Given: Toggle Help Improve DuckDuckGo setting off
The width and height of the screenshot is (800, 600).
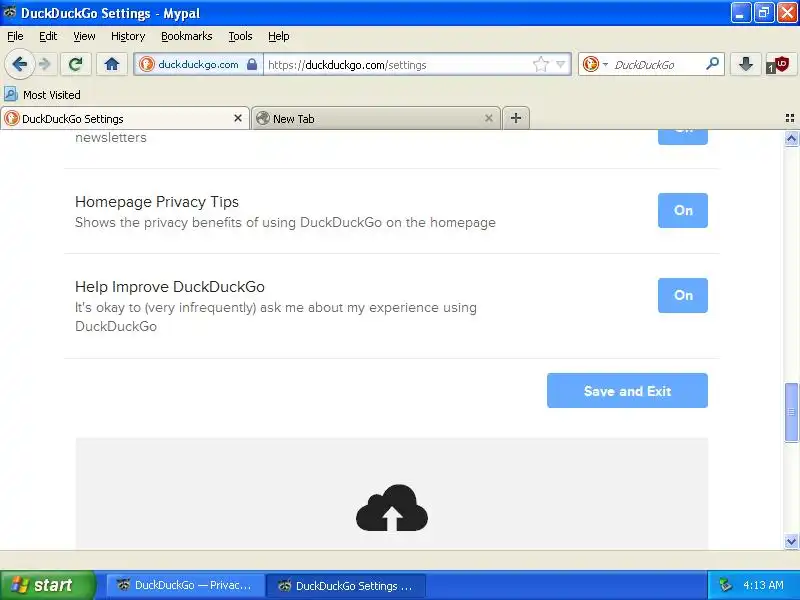Looking at the screenshot, I should point(683,295).
